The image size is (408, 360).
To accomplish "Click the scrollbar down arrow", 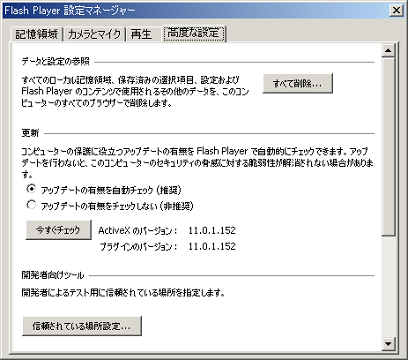I will point(388,343).
